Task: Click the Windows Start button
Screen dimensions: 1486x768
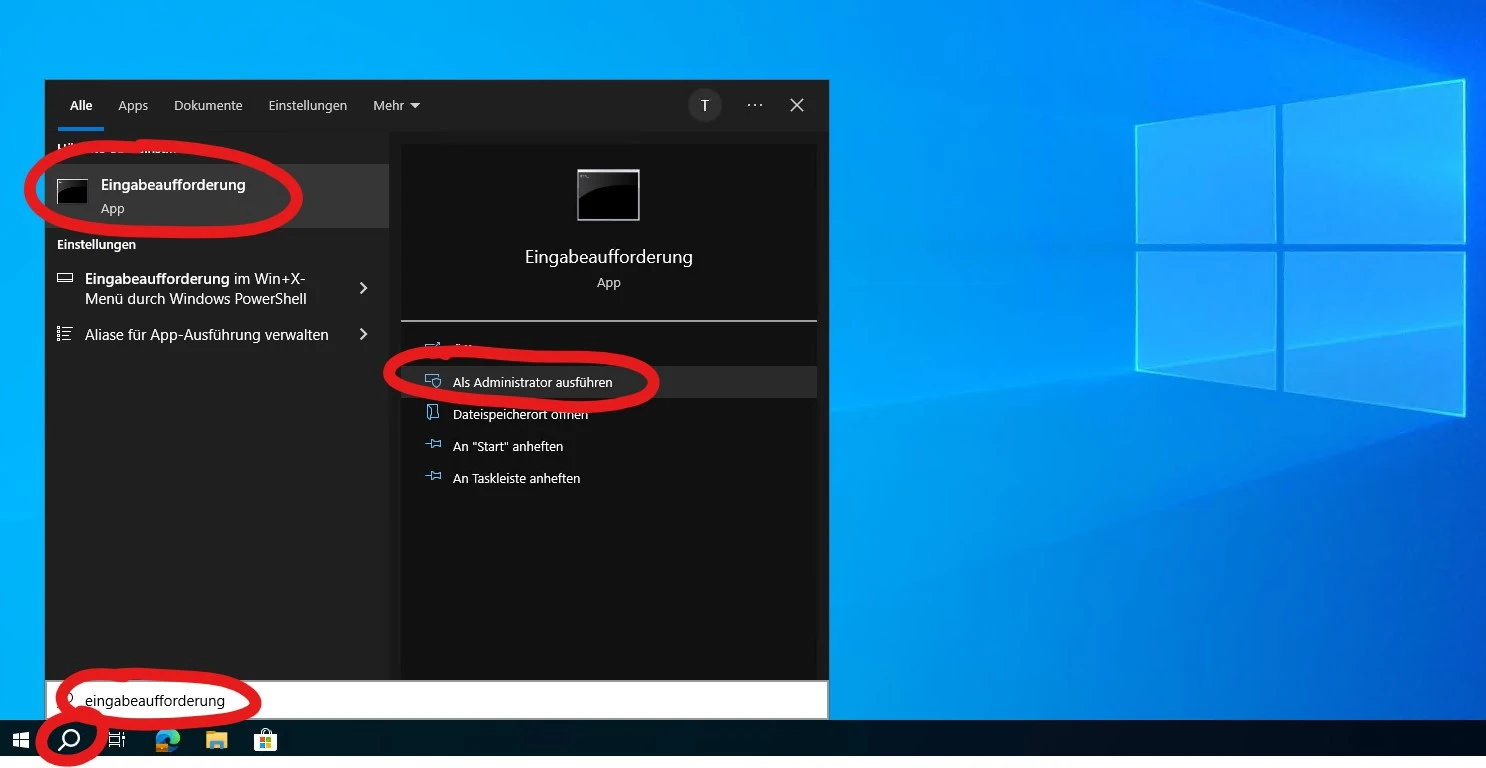Action: click(21, 740)
